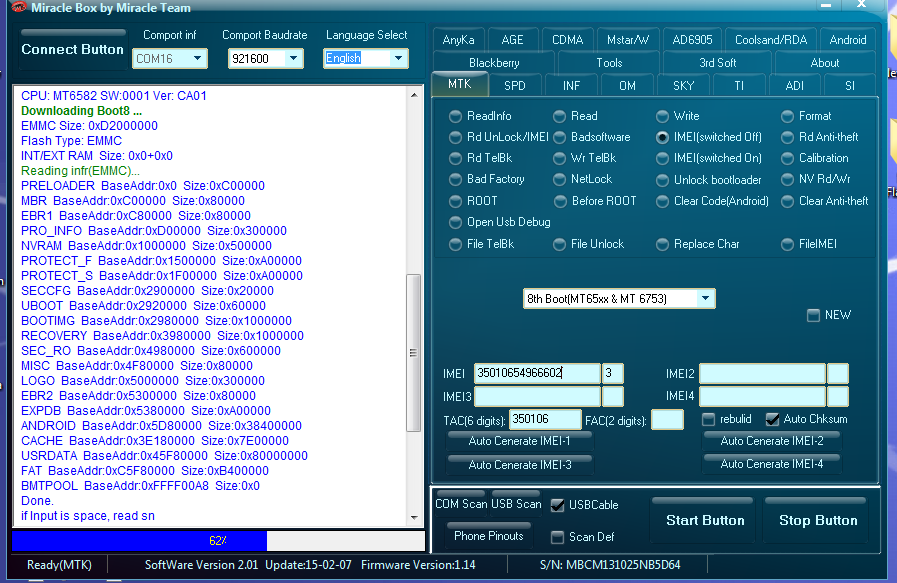Open the Language Select dropdown
The width and height of the screenshot is (897, 583).
coord(399,58)
